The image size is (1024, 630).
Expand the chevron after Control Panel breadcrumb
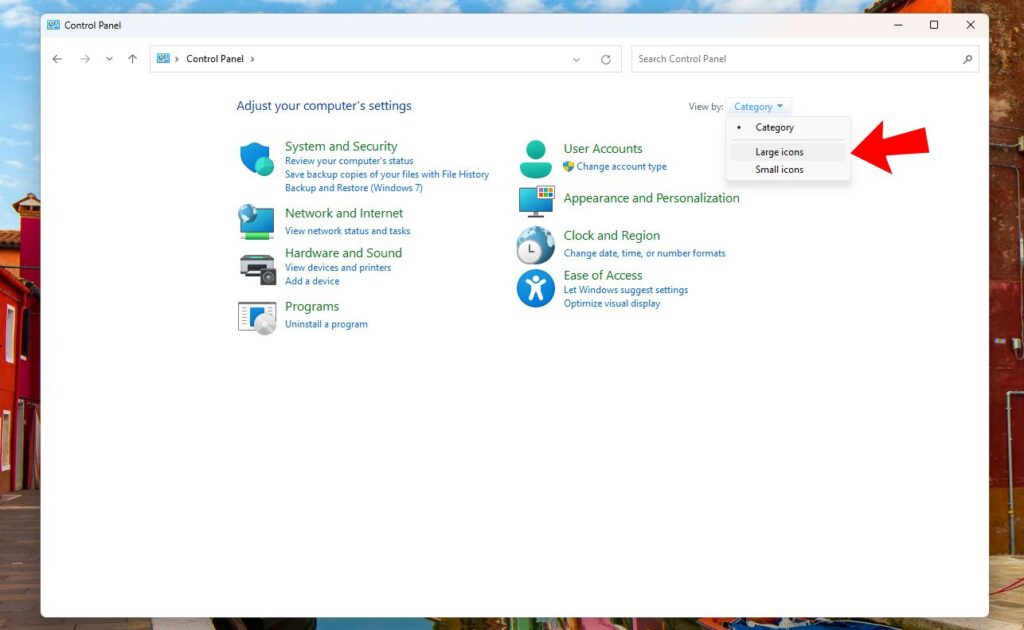click(253, 59)
